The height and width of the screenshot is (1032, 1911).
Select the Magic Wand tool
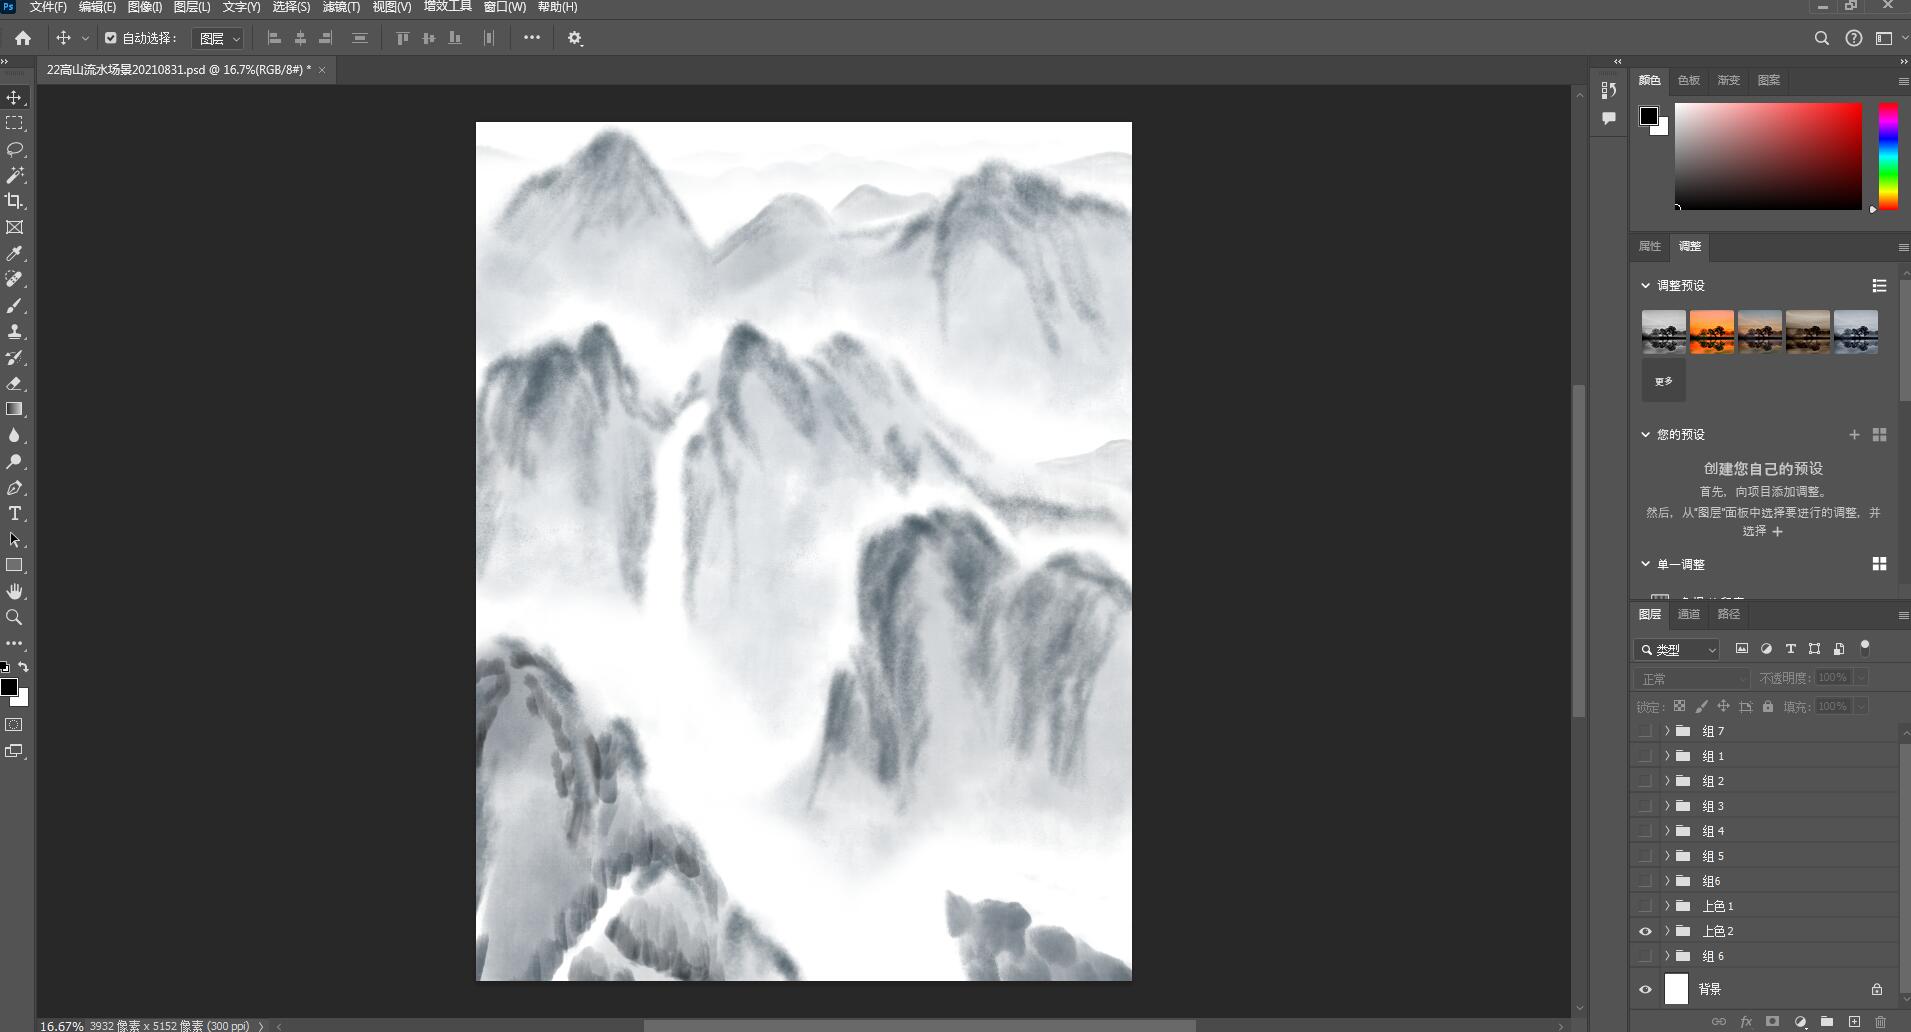coord(14,175)
